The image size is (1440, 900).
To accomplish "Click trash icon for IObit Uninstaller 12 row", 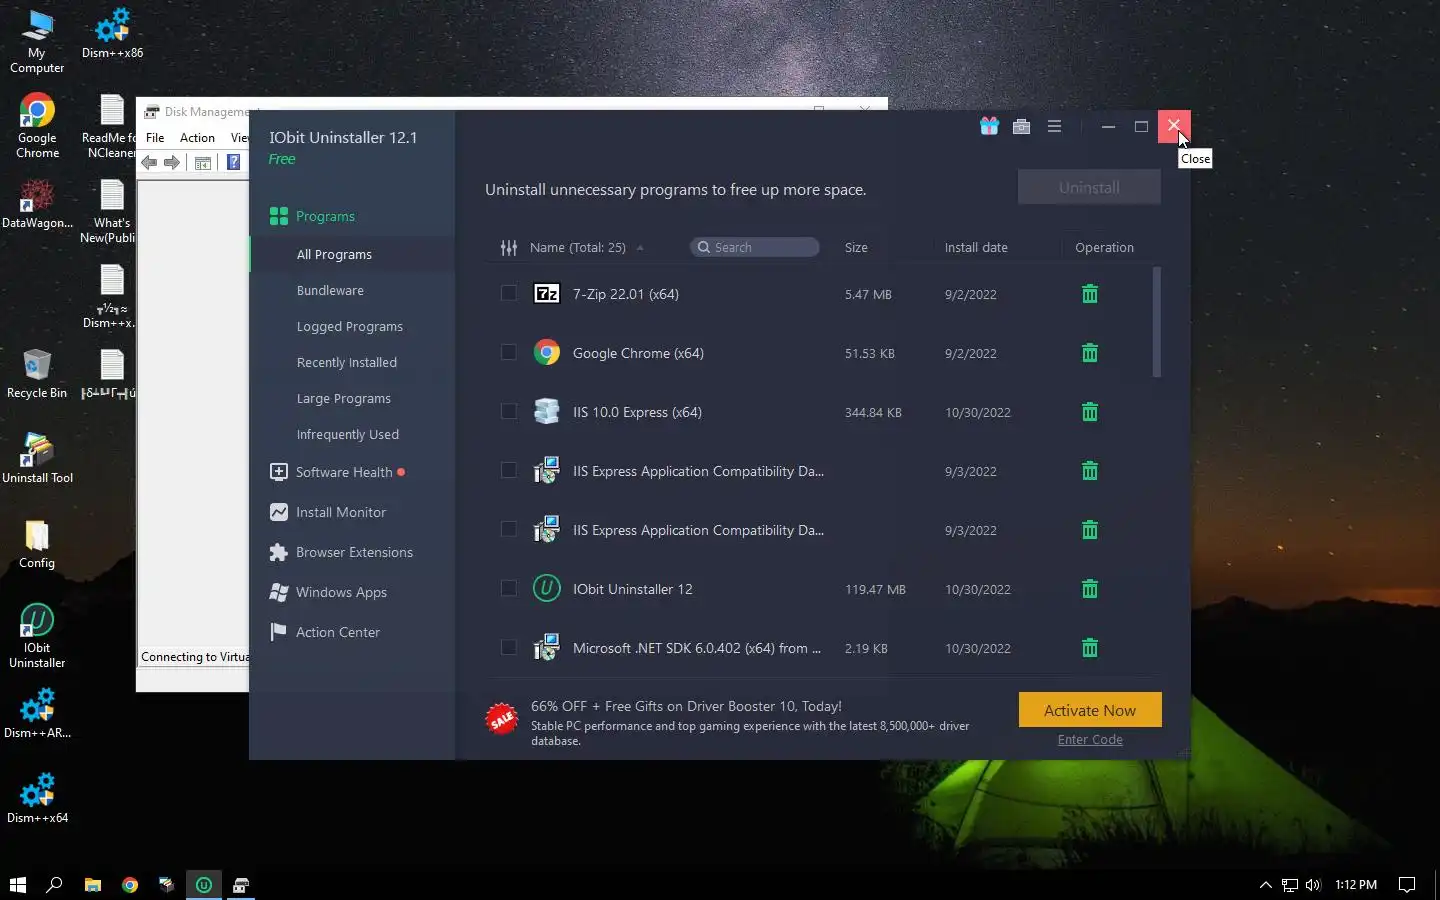I will tap(1090, 589).
